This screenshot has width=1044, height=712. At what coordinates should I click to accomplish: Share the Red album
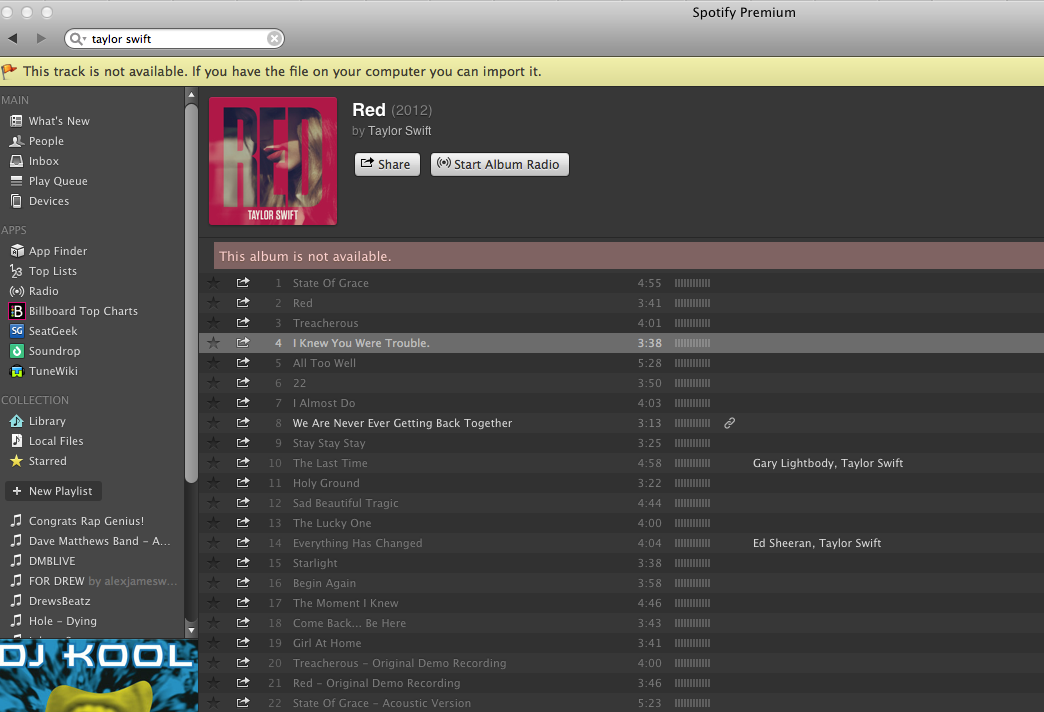tap(387, 164)
